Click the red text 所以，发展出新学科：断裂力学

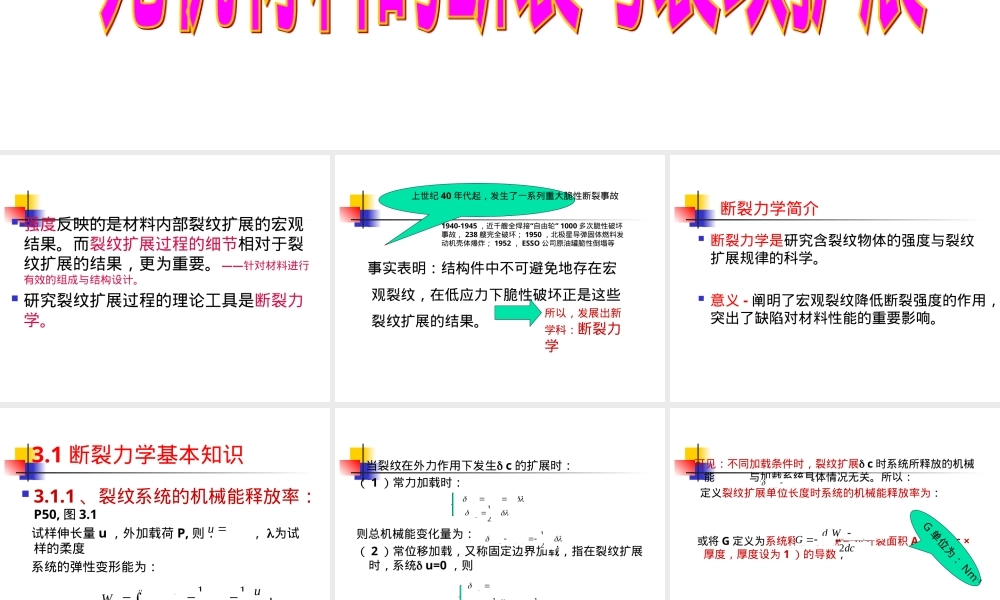[582, 329]
